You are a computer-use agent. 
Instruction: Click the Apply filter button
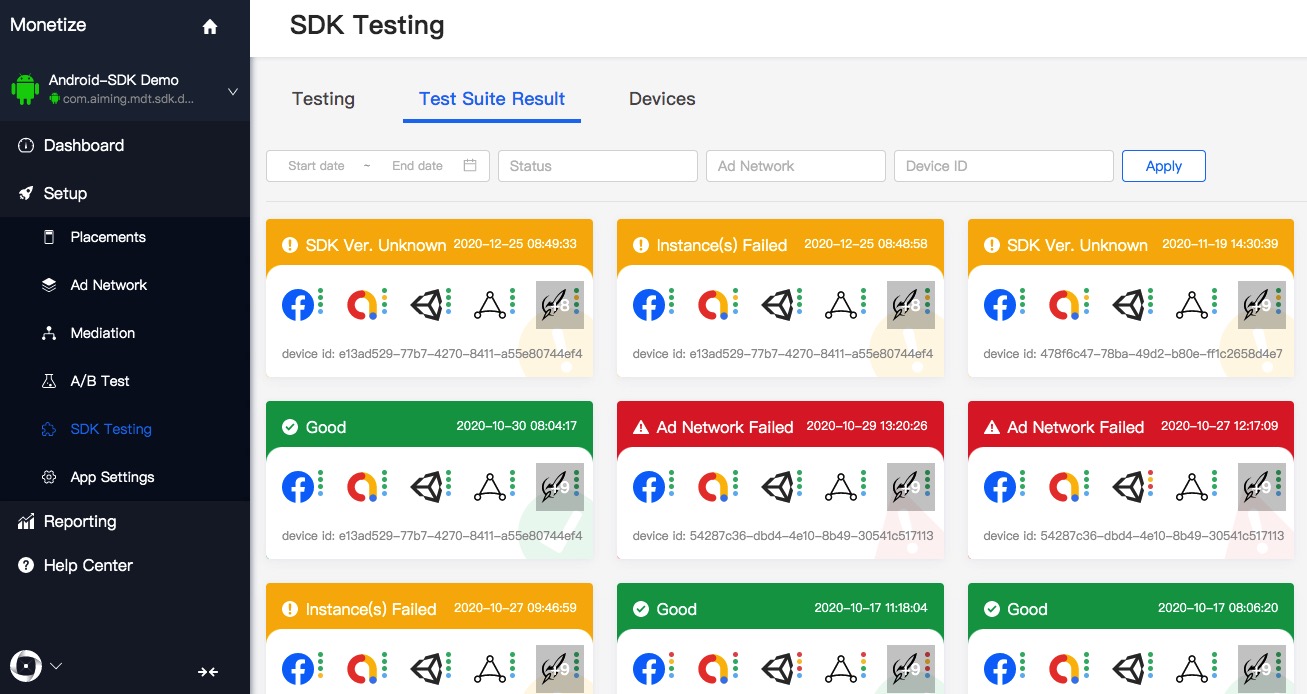[x=1163, y=165]
